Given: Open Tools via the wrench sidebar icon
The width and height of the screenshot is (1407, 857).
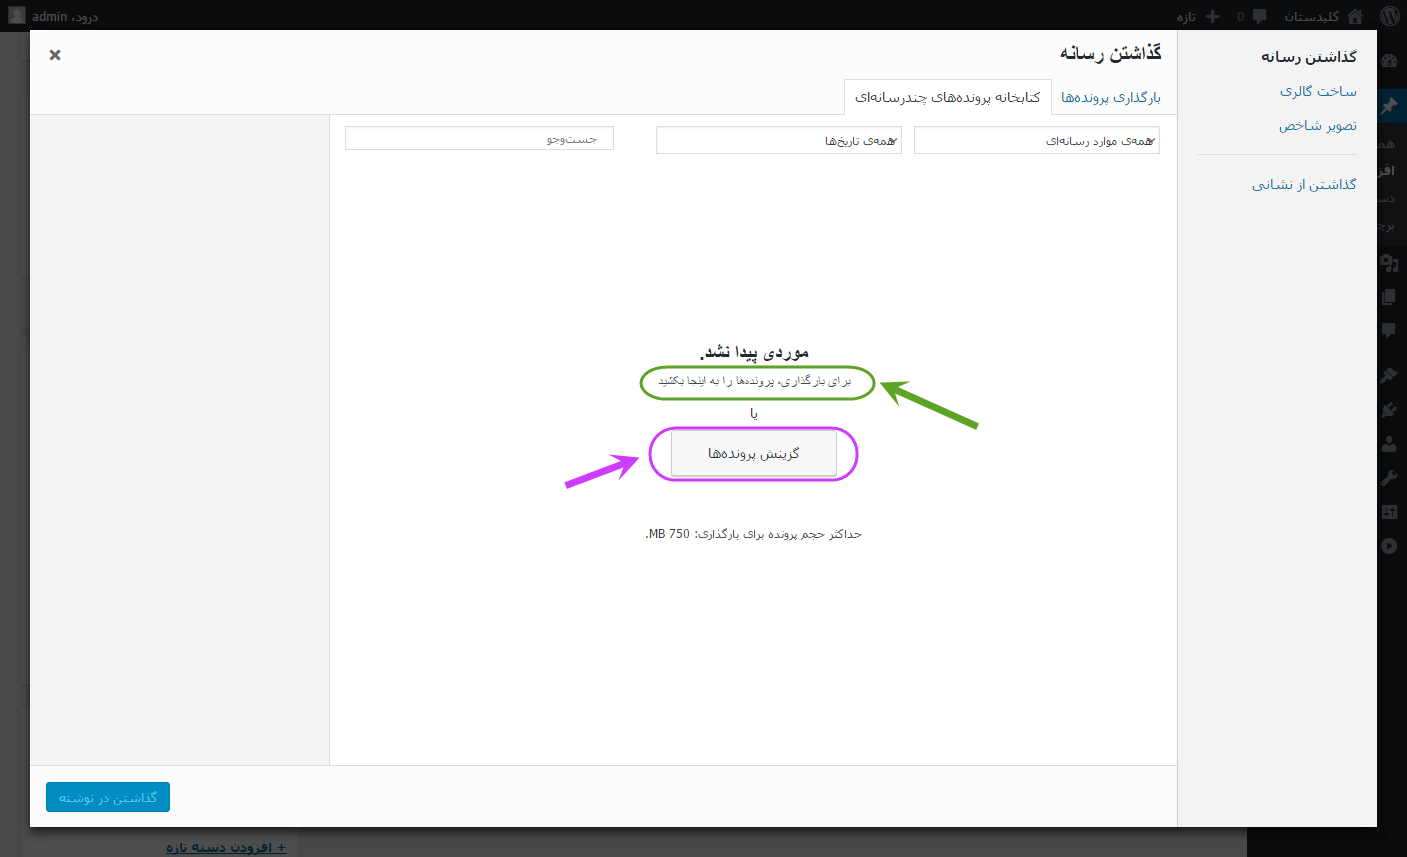Looking at the screenshot, I should [x=1389, y=478].
